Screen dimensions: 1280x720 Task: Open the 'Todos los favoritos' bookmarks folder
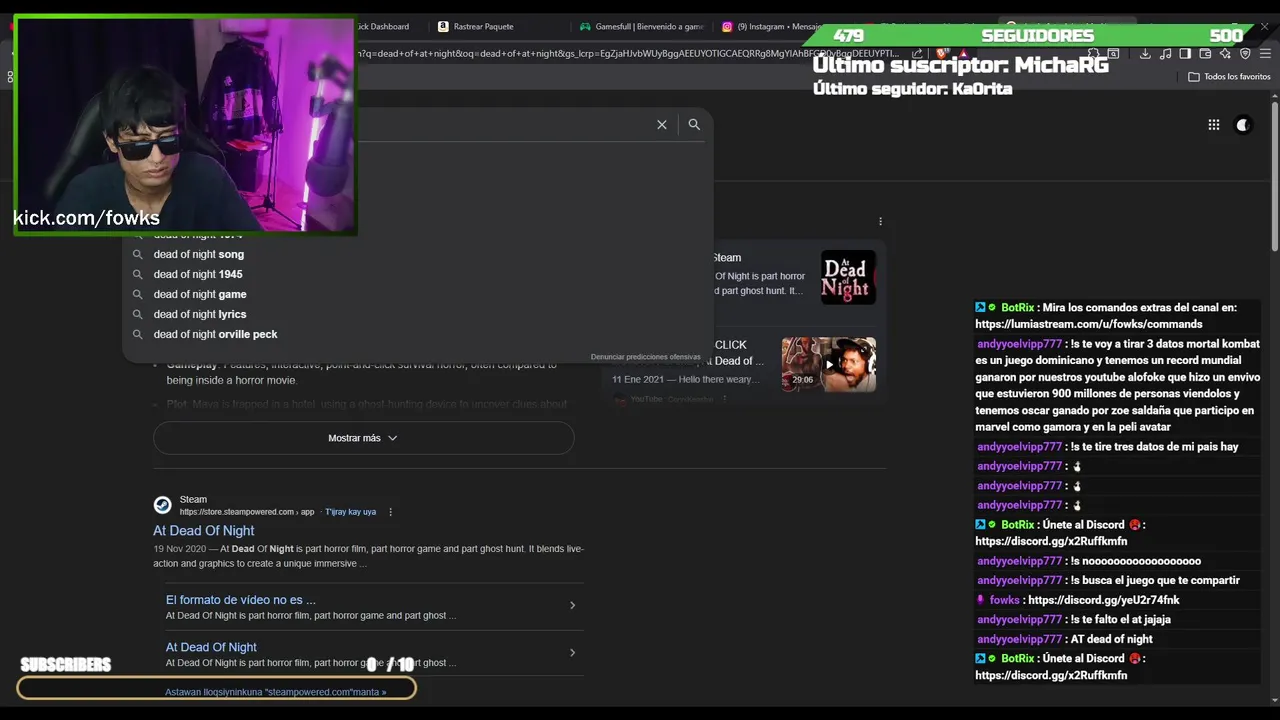tap(1229, 77)
